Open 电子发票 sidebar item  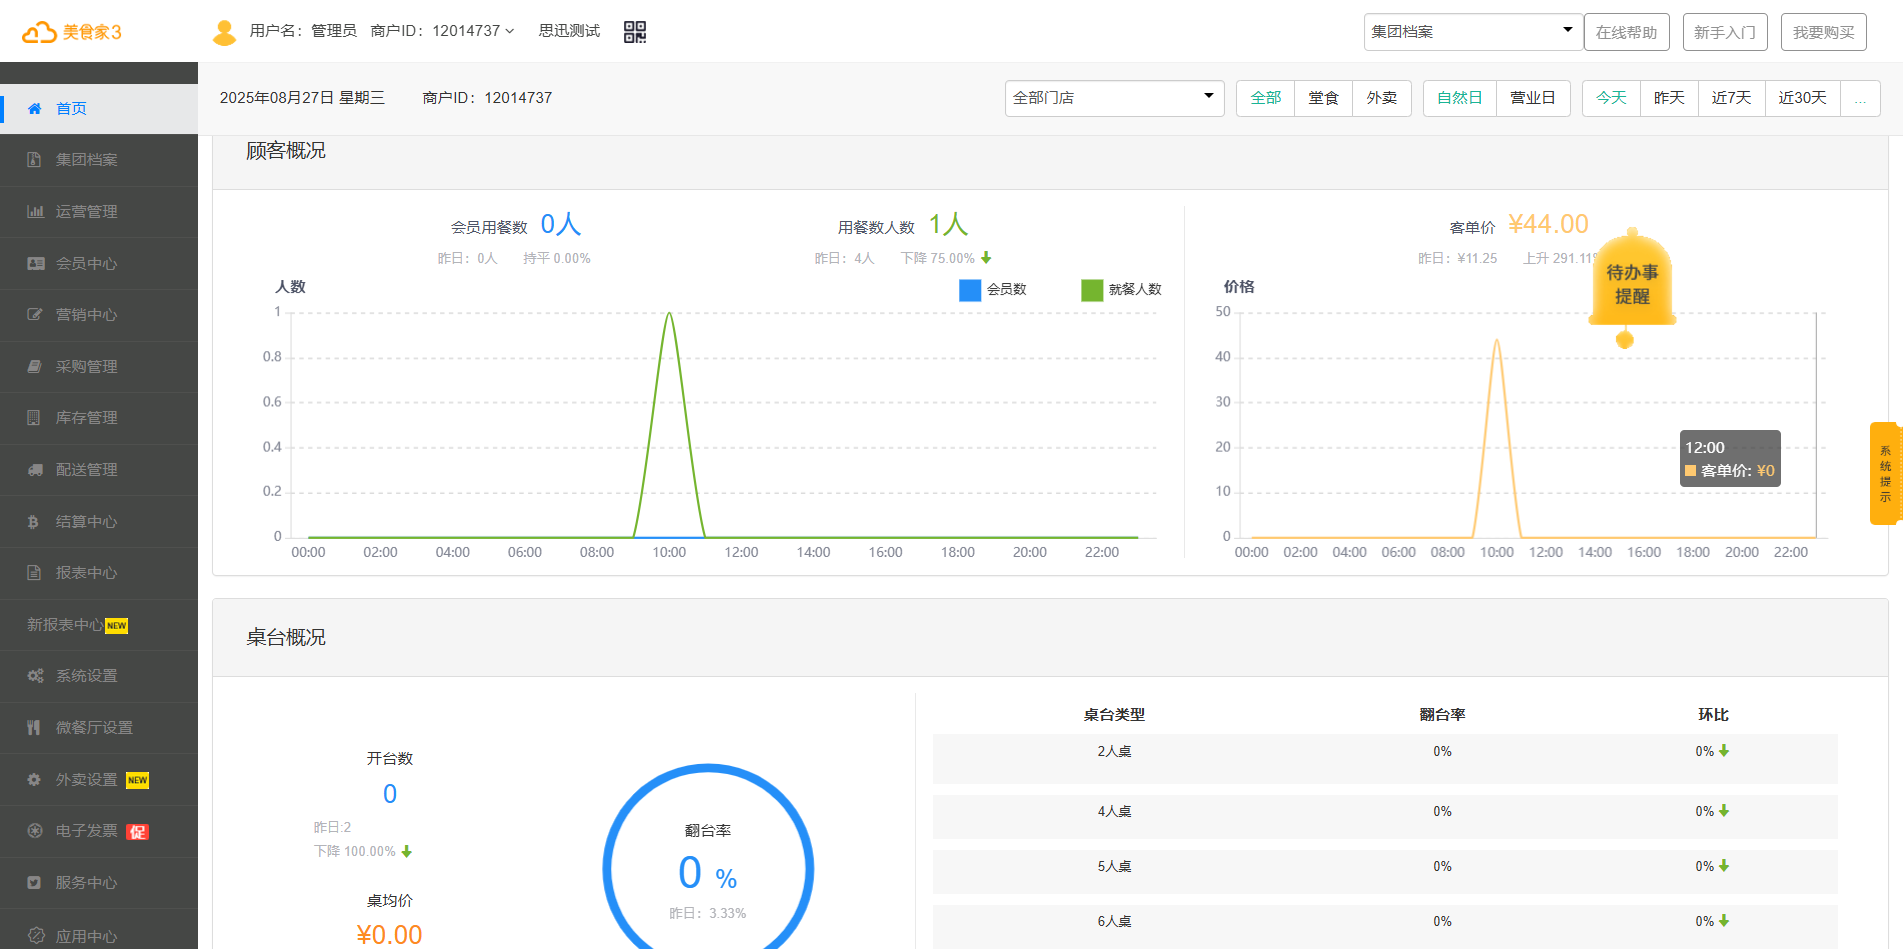[x=86, y=831]
